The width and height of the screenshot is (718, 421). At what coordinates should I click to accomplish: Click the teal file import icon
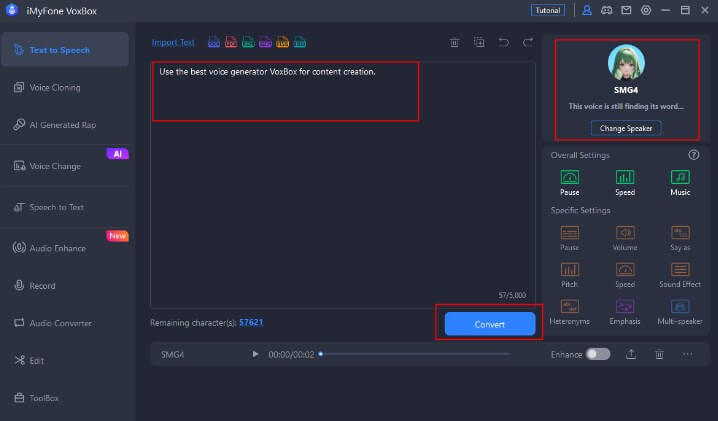[x=300, y=43]
